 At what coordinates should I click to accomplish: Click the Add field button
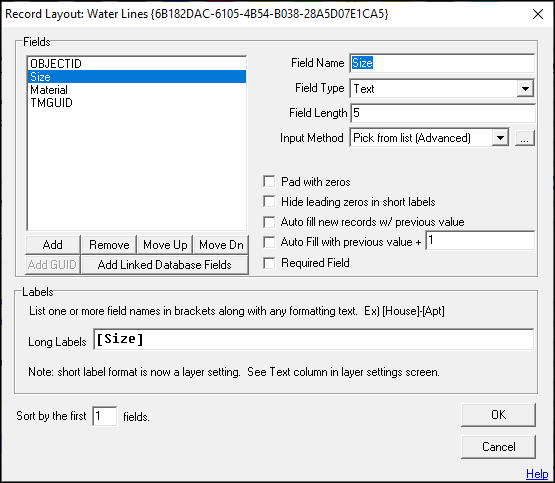coord(53,245)
